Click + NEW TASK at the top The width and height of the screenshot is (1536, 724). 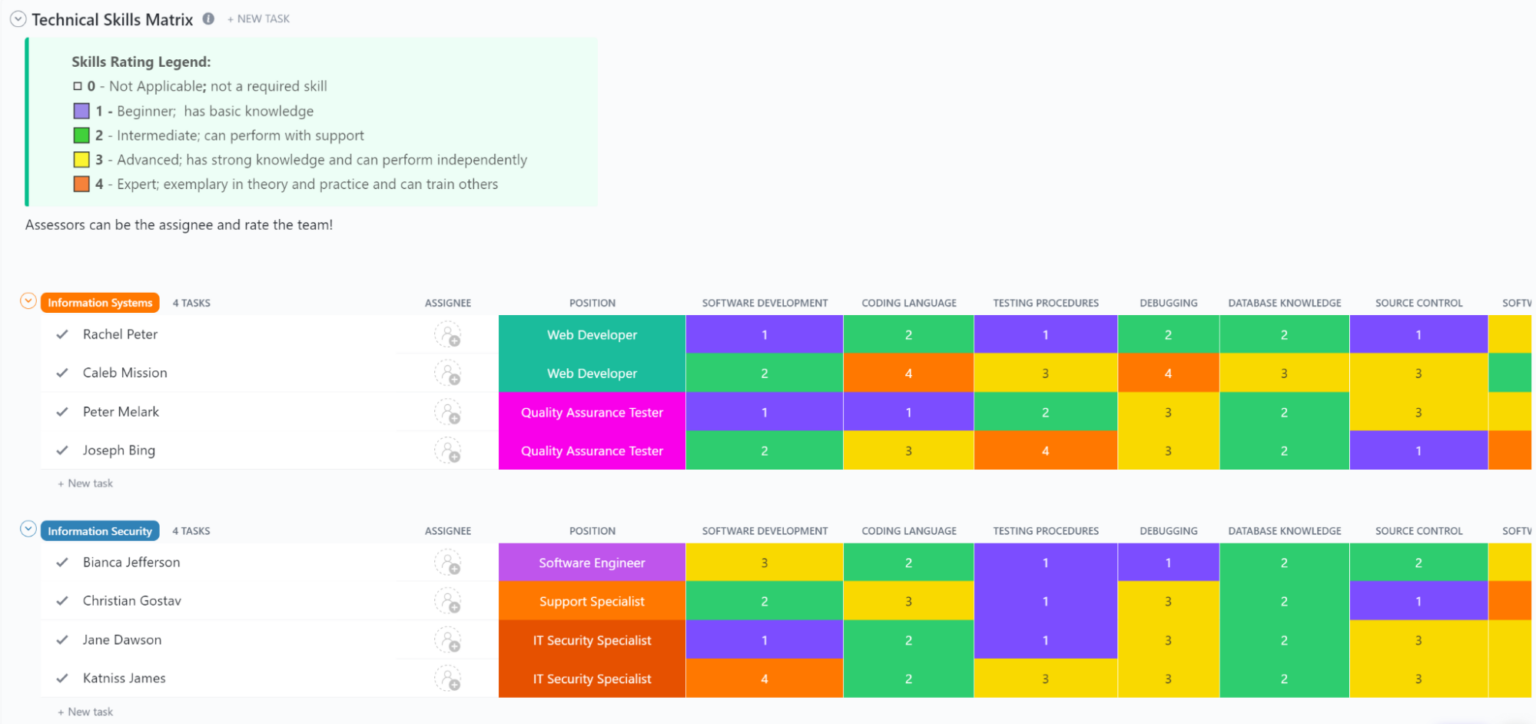click(259, 18)
